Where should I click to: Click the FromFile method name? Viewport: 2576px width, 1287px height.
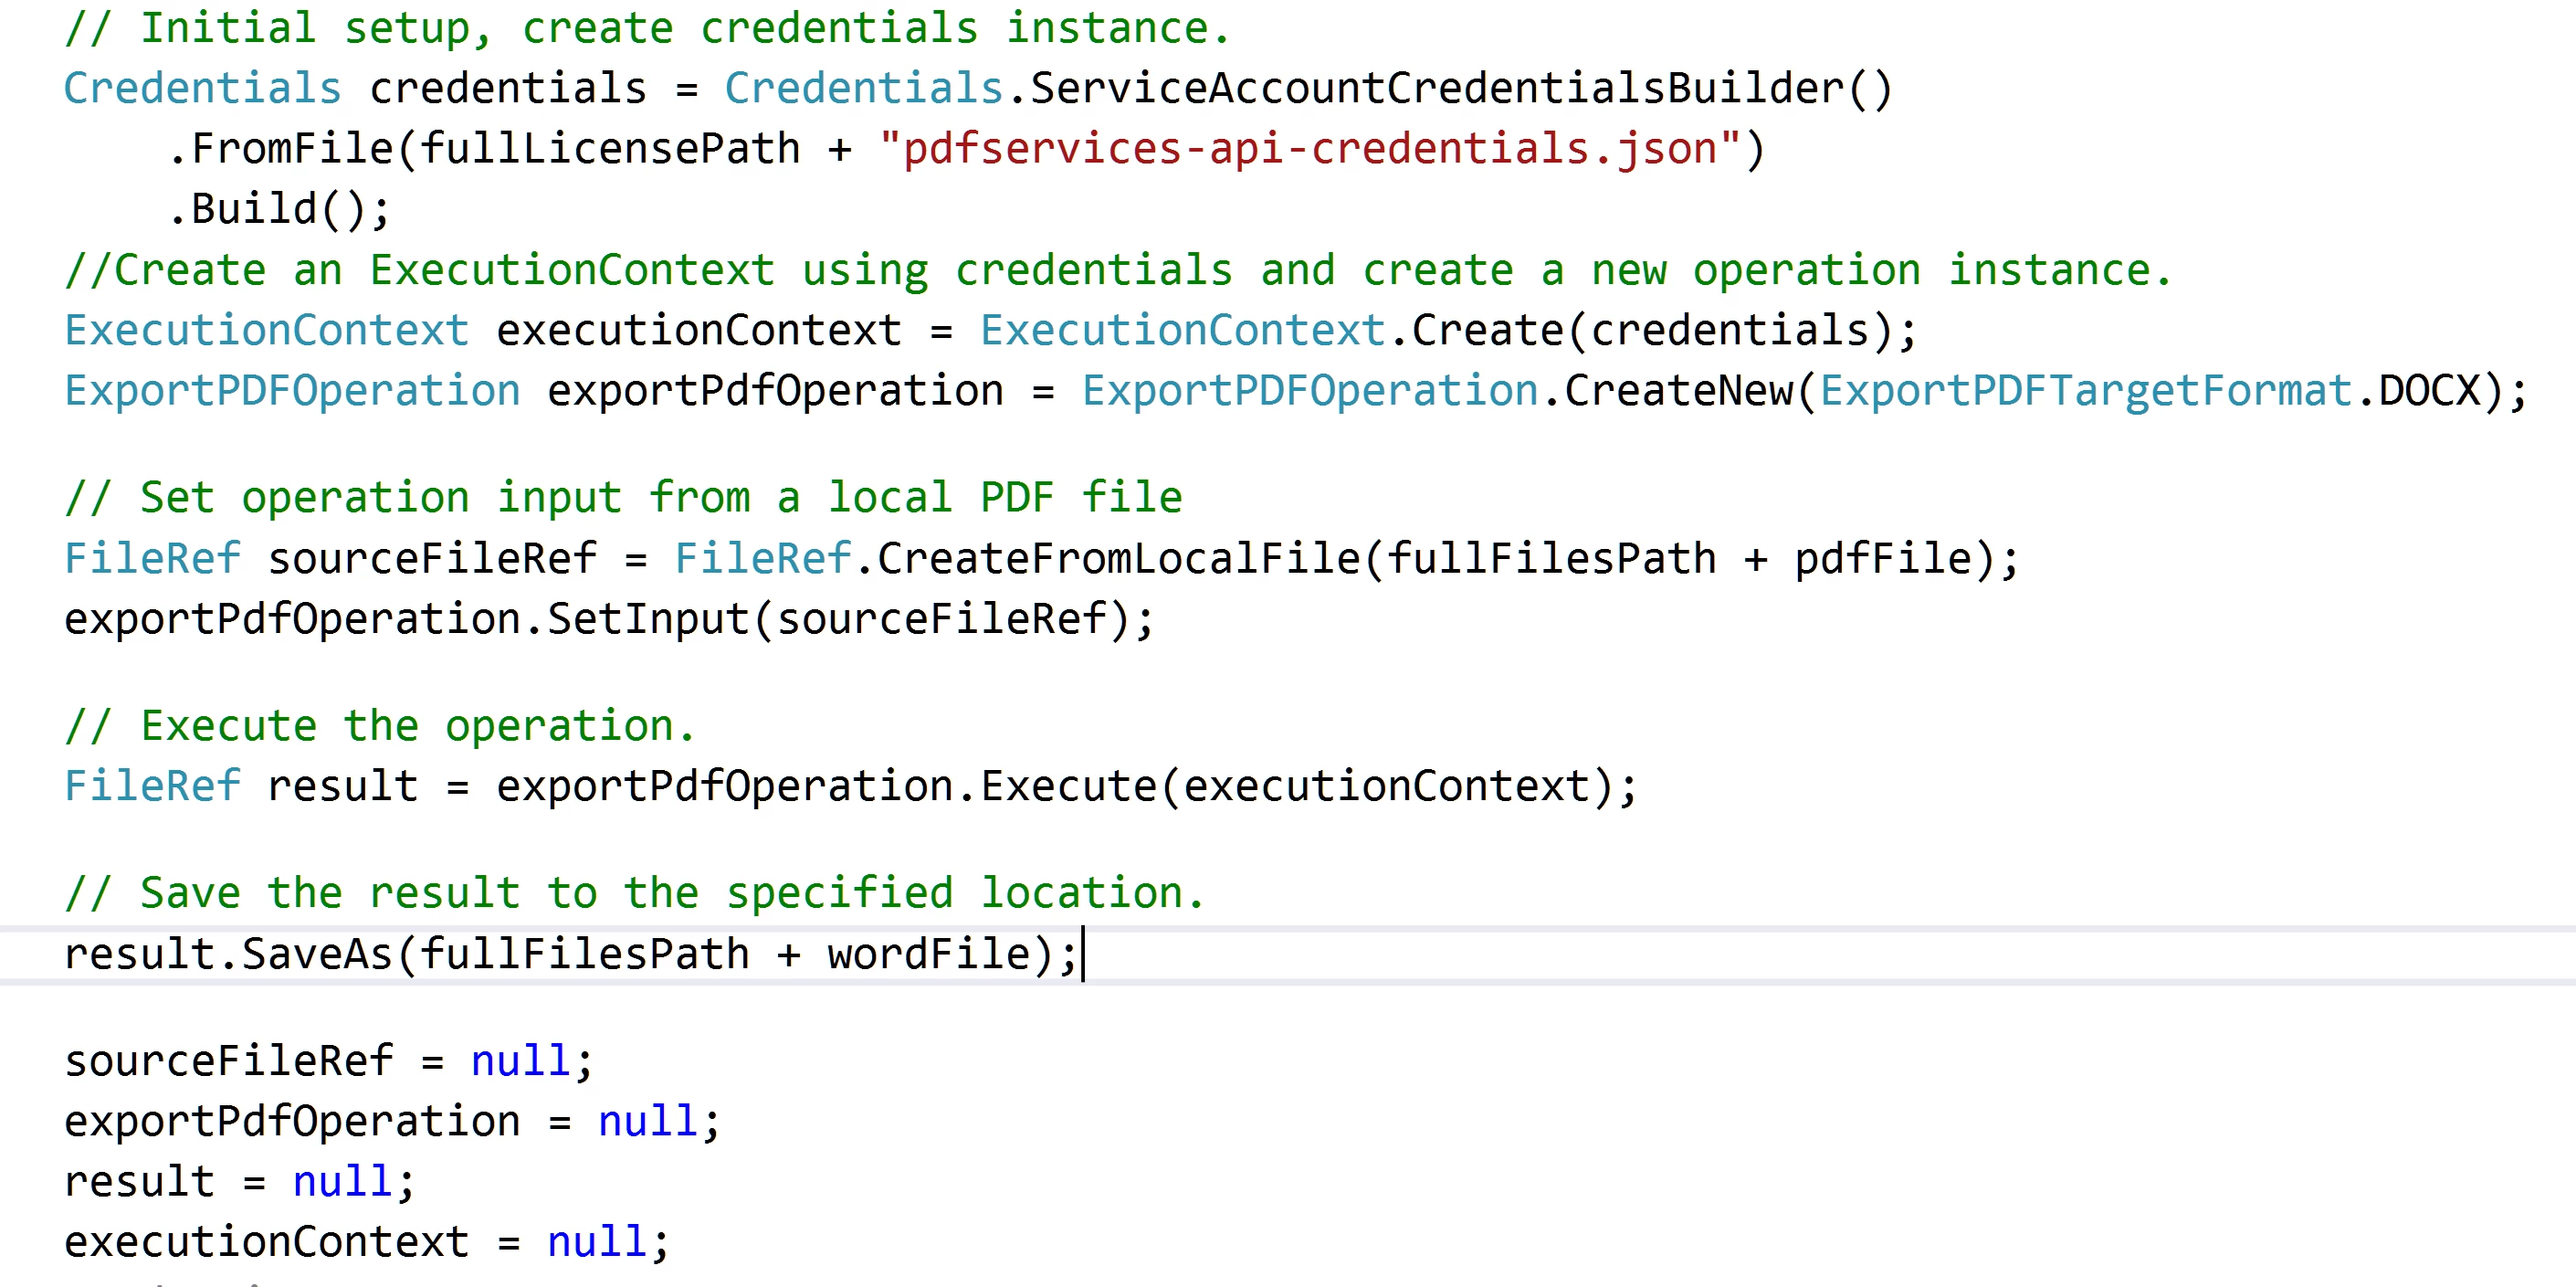(292, 150)
